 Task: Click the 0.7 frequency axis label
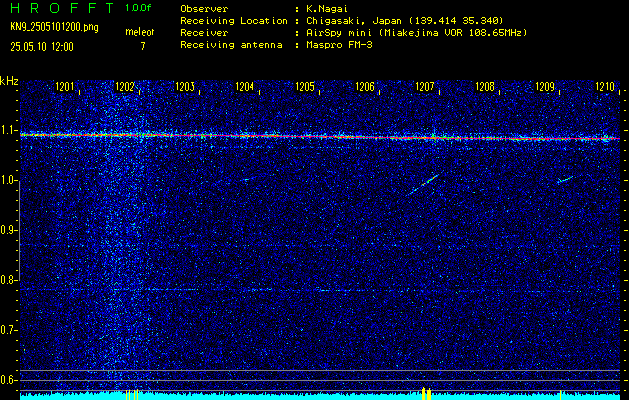[x=8, y=330]
